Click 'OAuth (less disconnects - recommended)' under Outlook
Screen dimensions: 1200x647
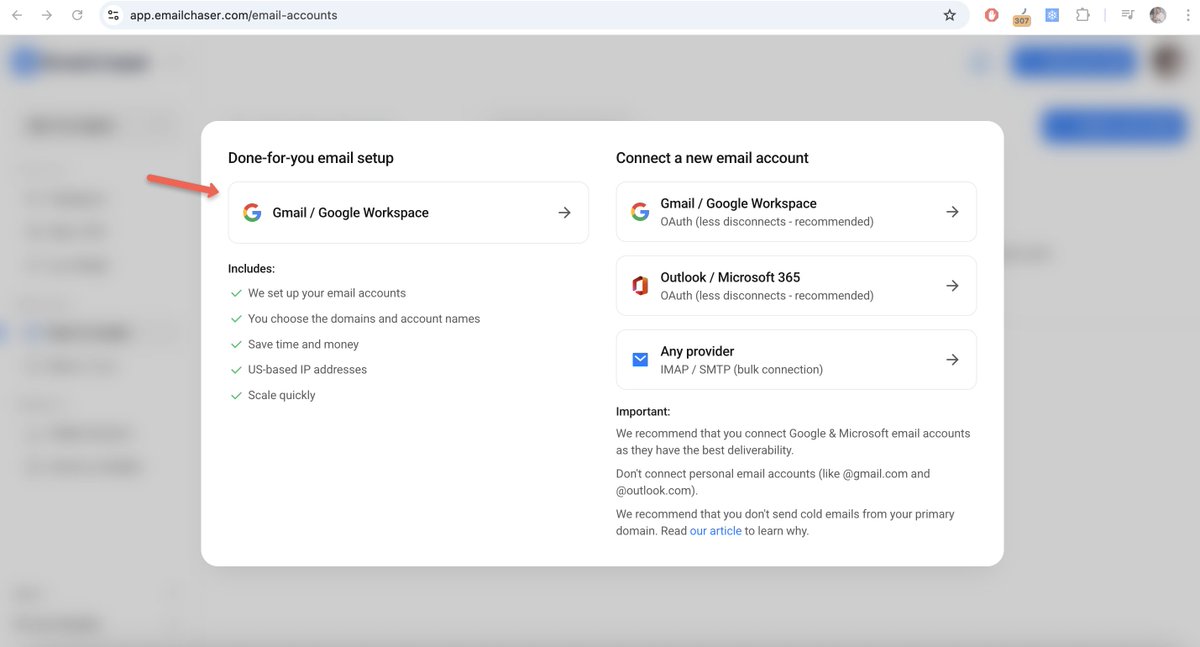pos(767,296)
